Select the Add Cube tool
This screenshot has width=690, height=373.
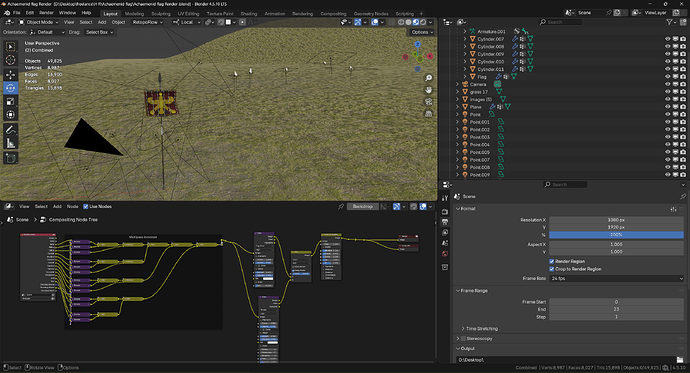11,158
